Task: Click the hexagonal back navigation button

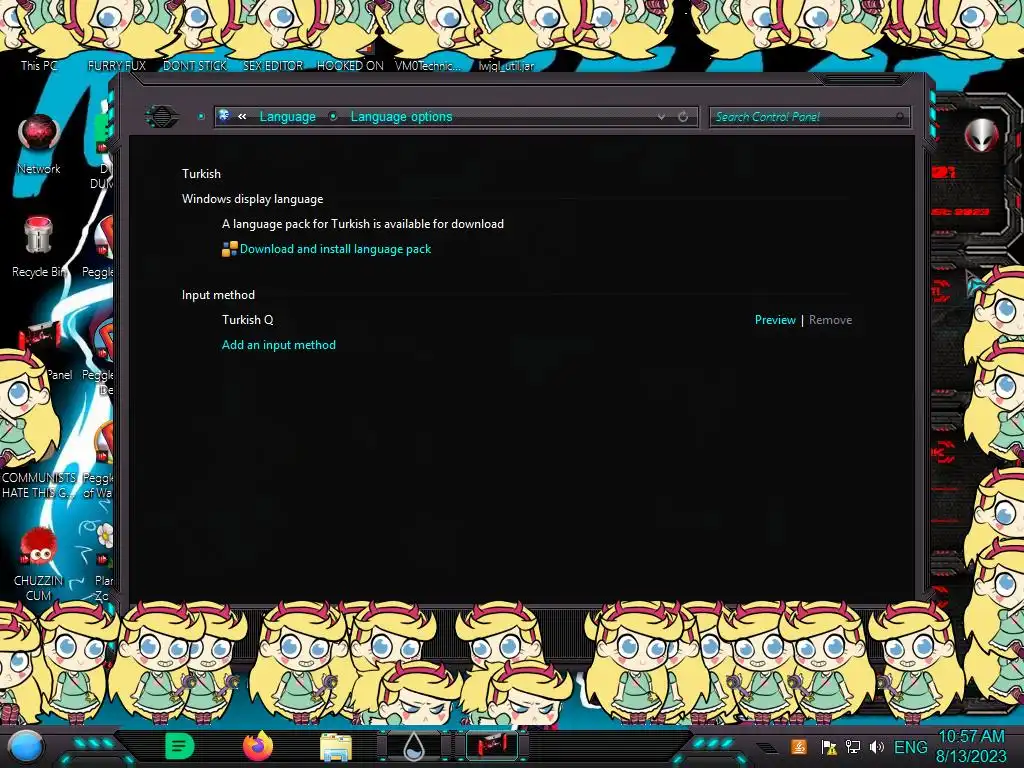Action: [162, 117]
